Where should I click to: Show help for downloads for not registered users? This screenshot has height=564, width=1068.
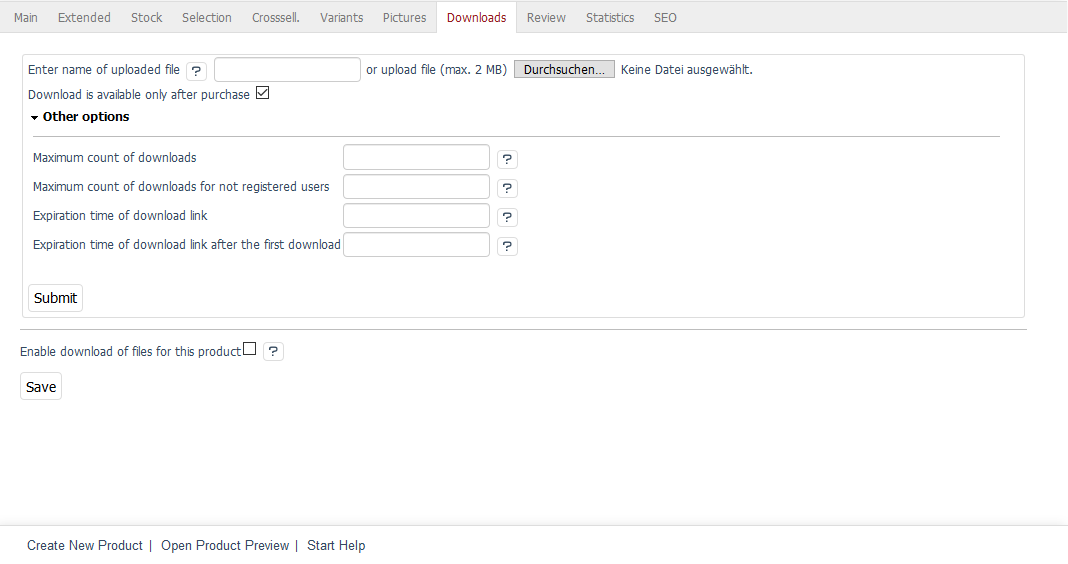click(507, 188)
